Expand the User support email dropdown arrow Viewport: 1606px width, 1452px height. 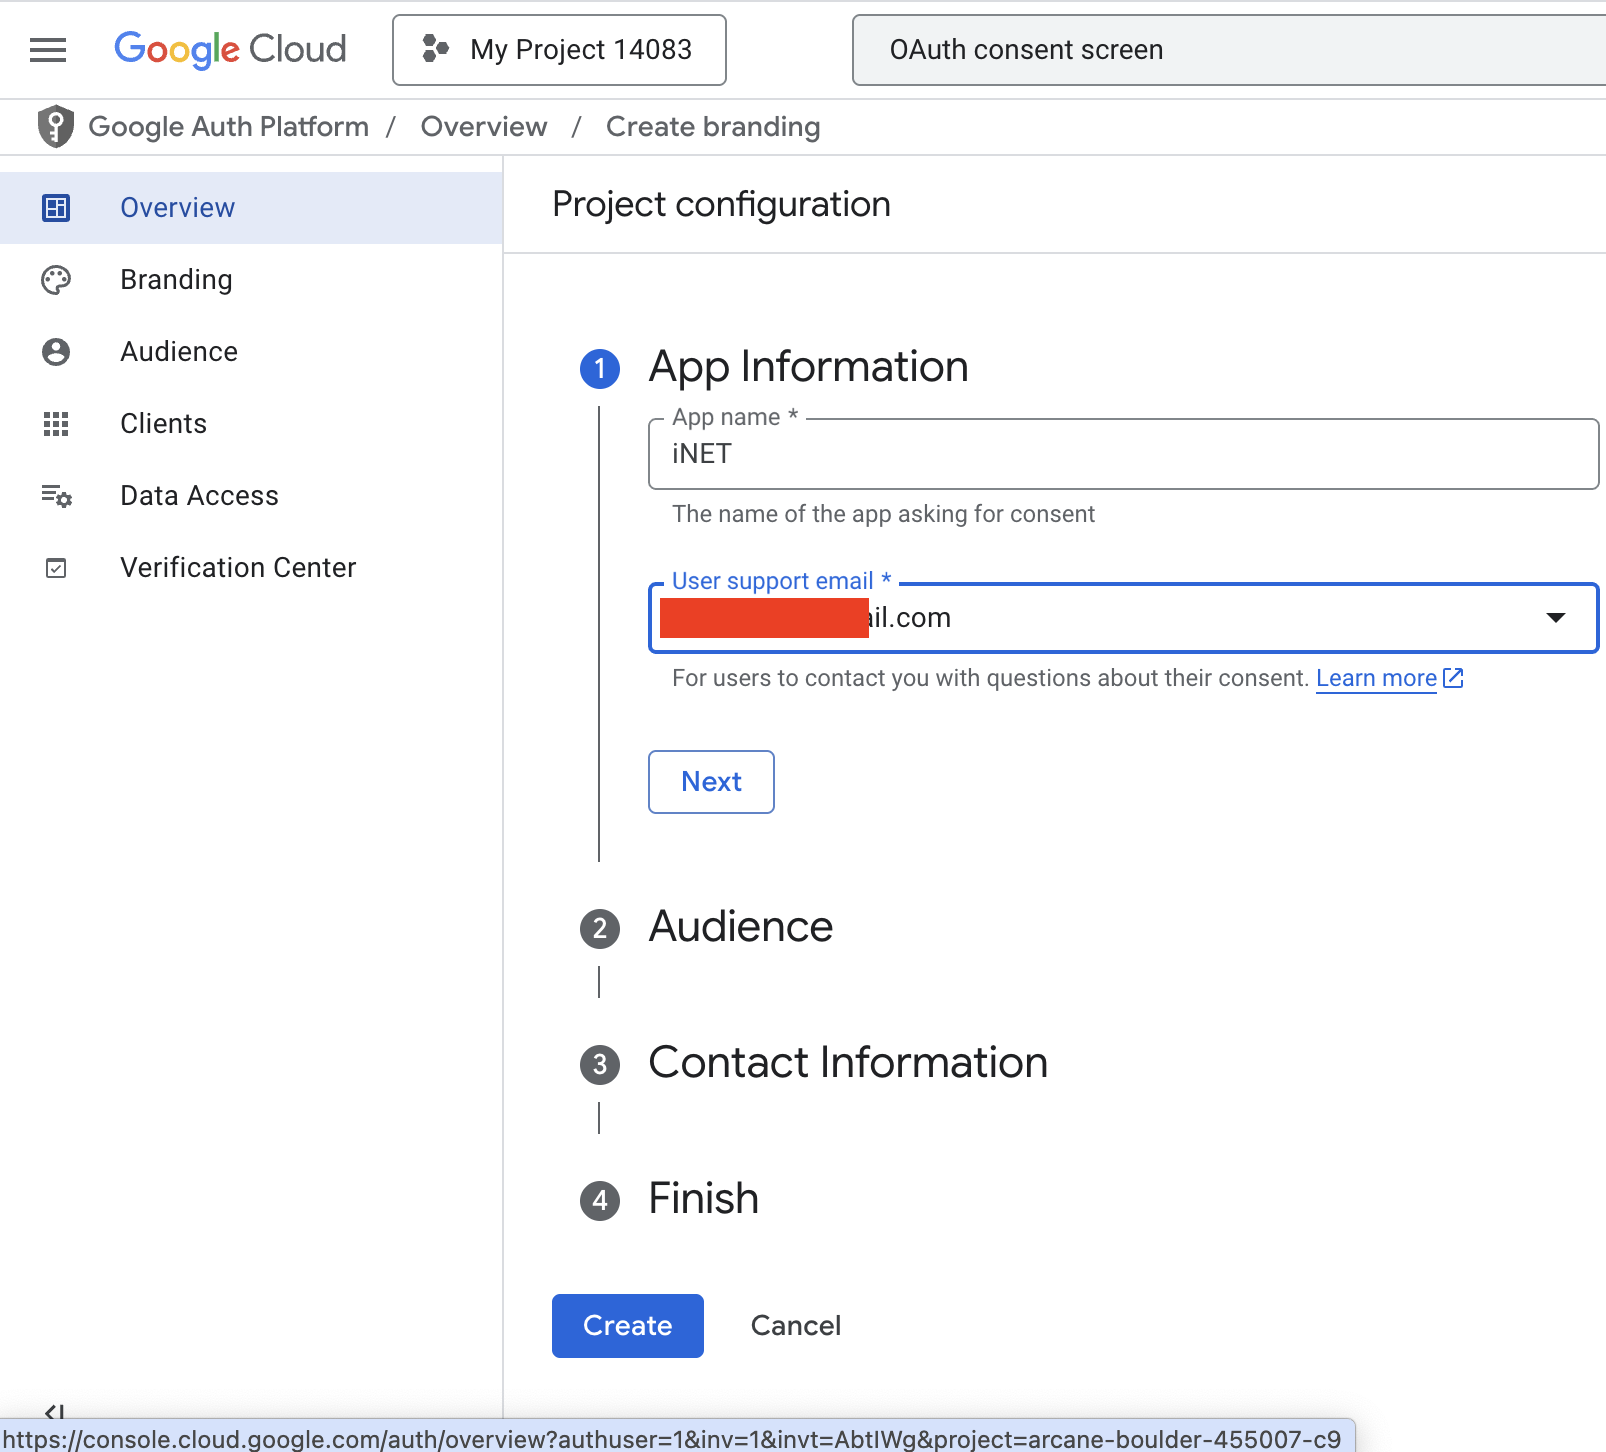pos(1555,618)
